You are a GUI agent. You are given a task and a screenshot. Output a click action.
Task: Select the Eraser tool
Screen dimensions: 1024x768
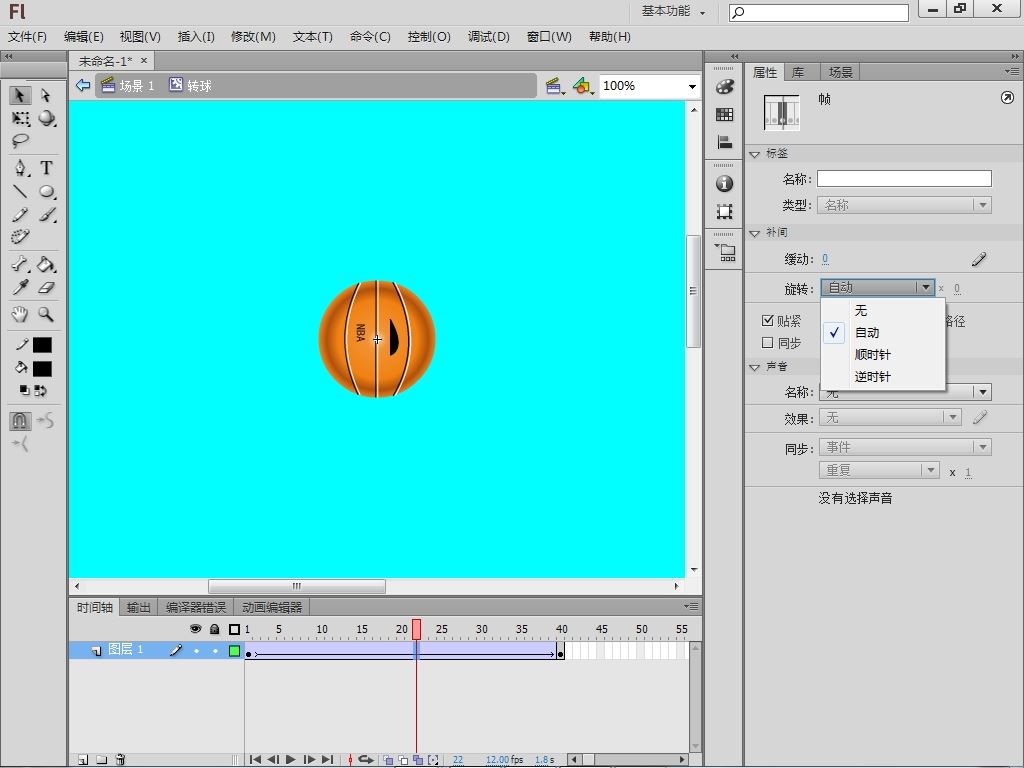[46, 288]
